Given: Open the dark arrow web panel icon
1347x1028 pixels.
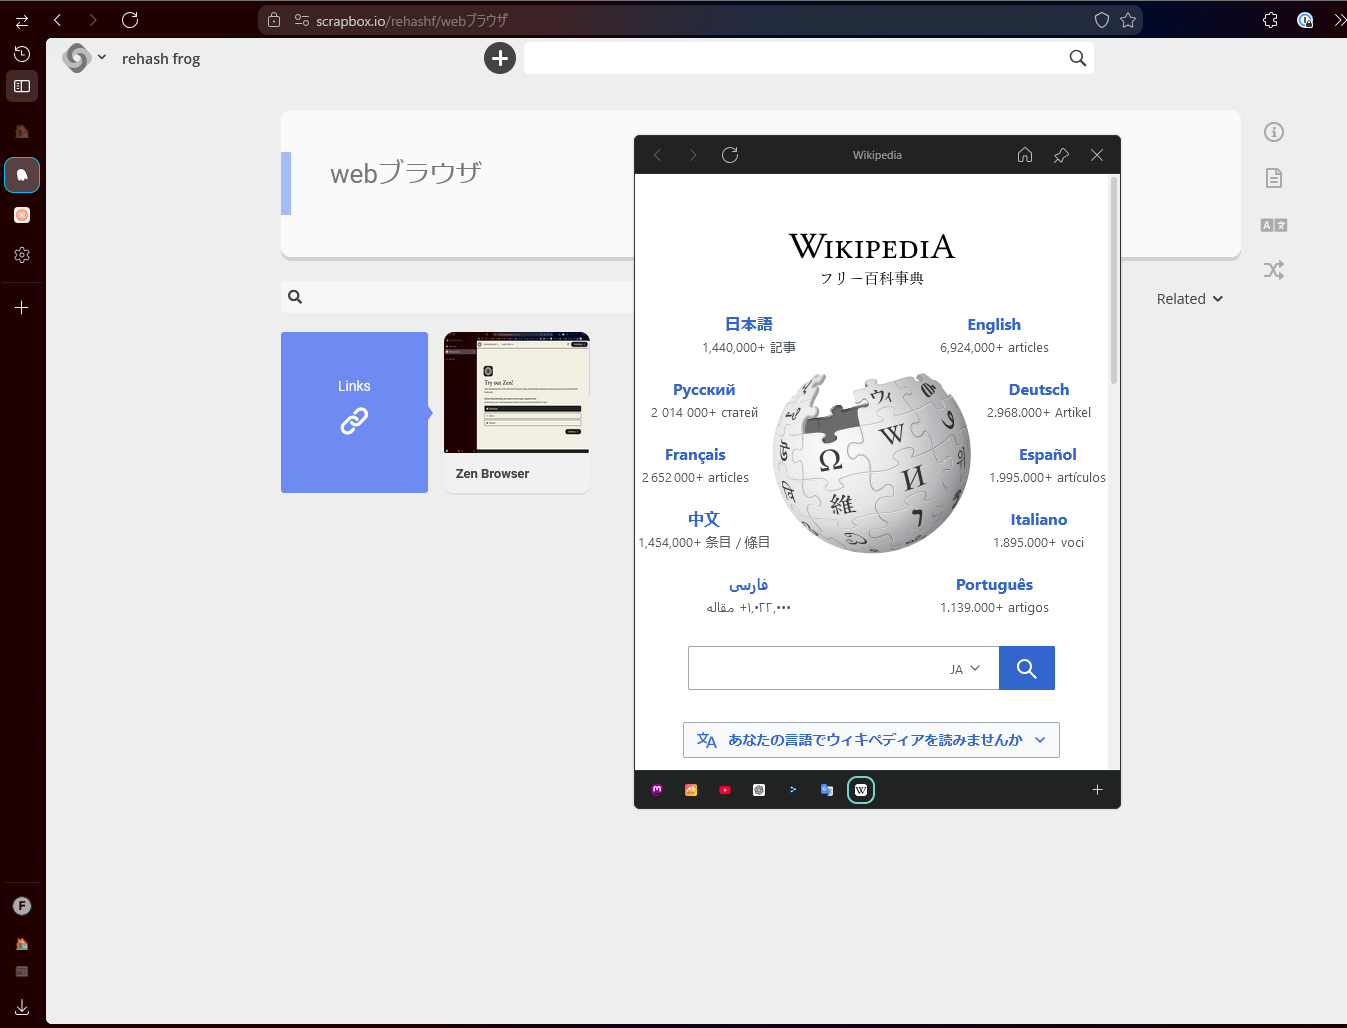Looking at the screenshot, I should (x=793, y=790).
